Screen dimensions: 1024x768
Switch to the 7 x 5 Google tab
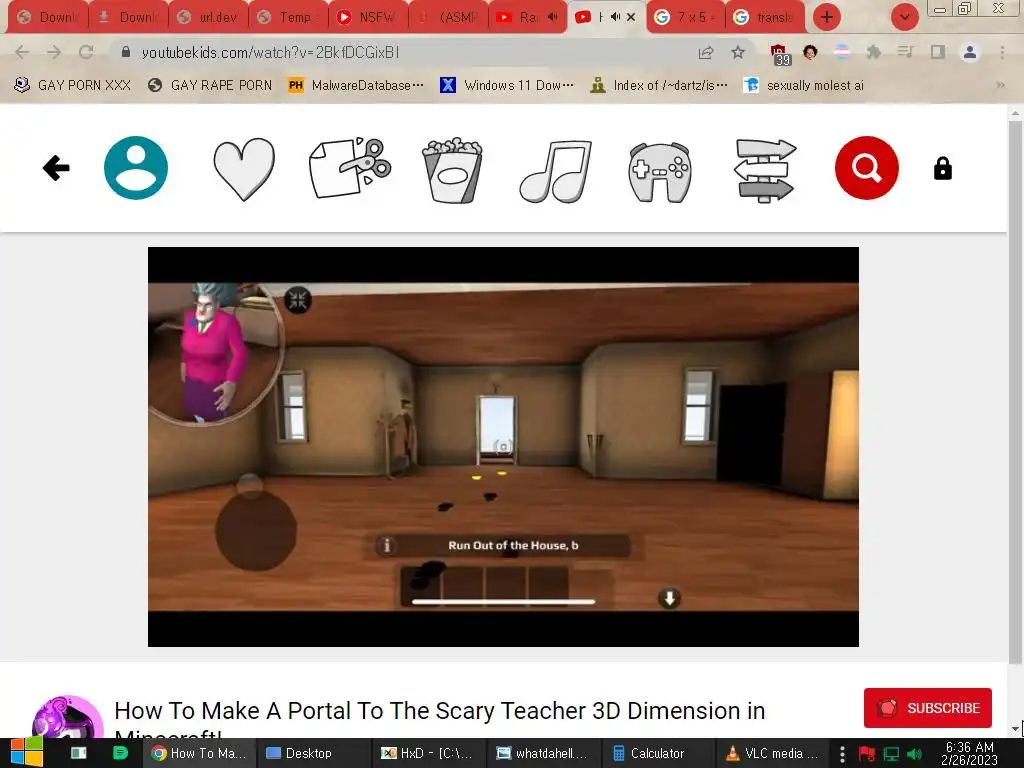[685, 18]
